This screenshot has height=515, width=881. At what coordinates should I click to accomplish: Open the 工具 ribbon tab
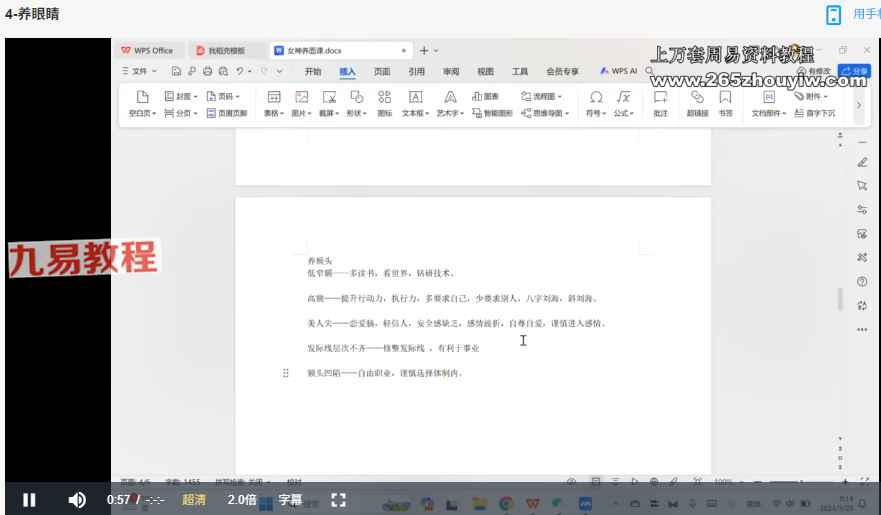[520, 71]
